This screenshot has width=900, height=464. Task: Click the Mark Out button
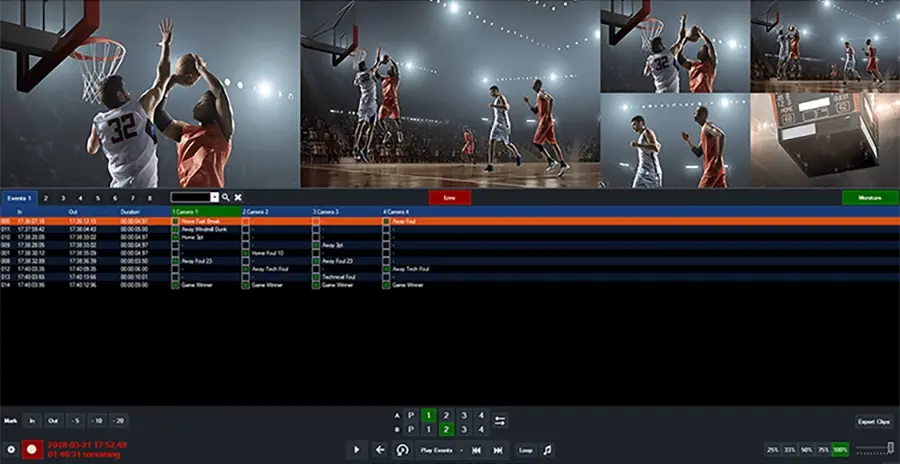[x=53, y=421]
